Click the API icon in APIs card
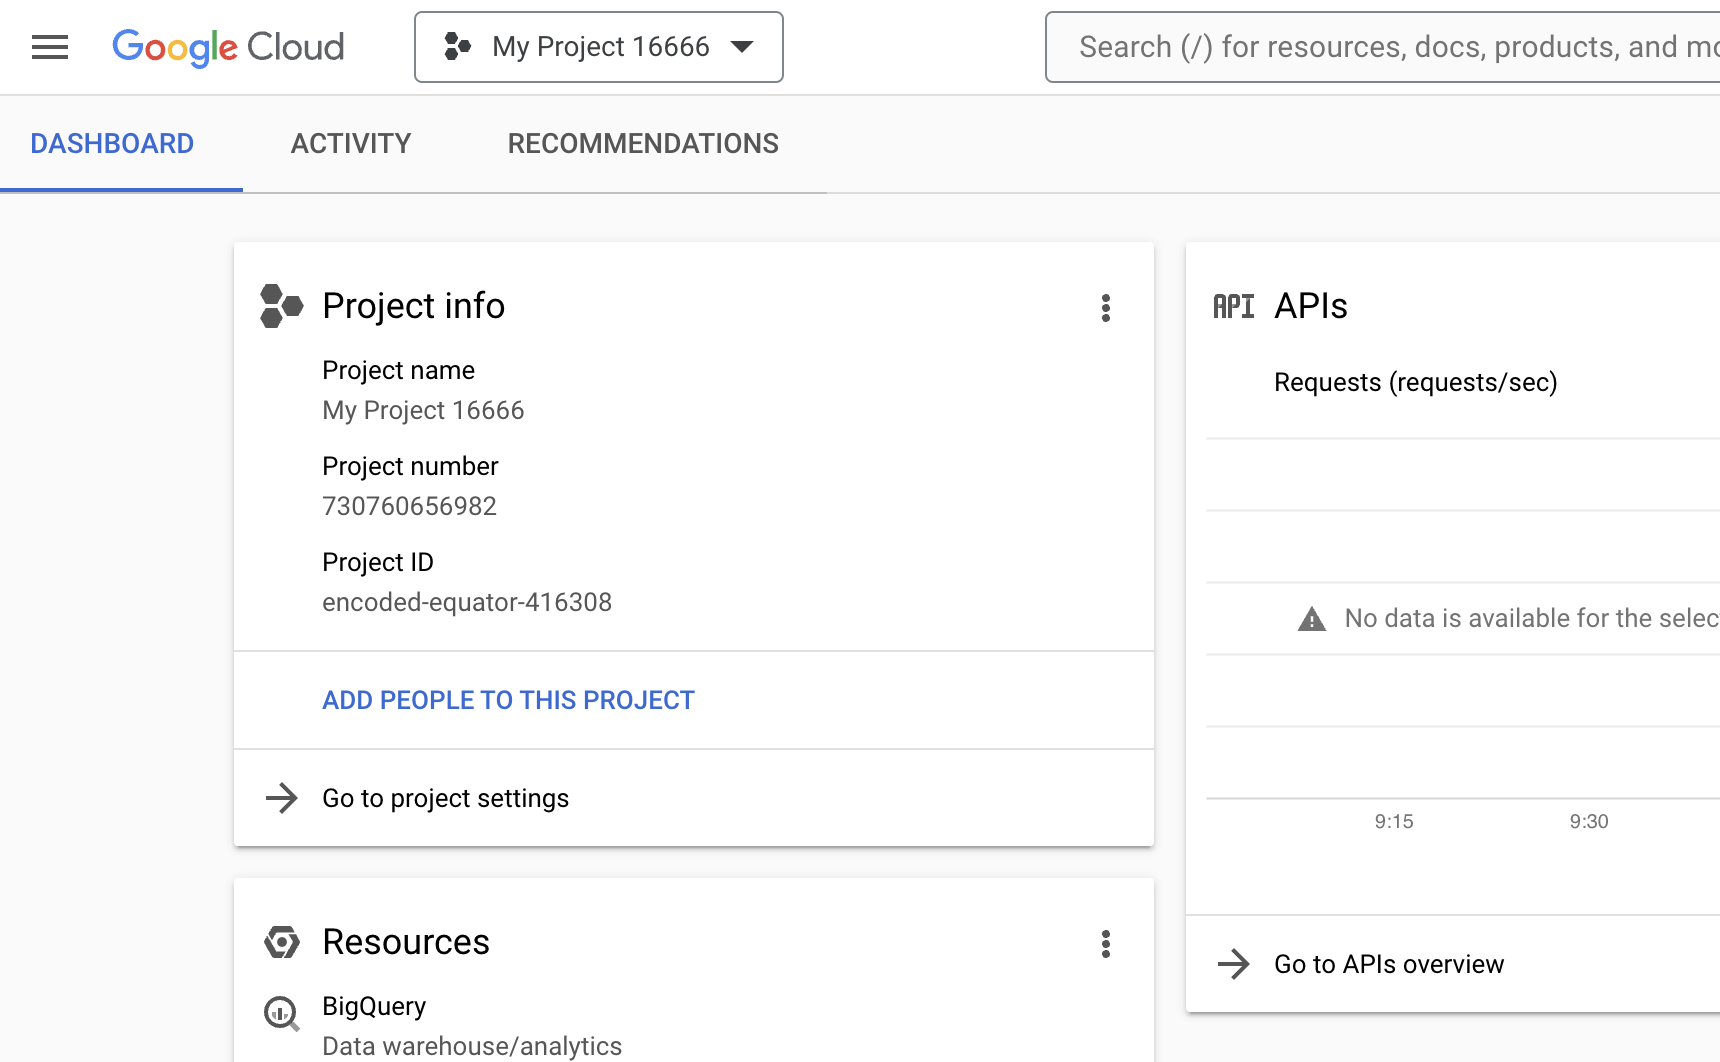Image resolution: width=1720 pixels, height=1062 pixels. [x=1233, y=306]
